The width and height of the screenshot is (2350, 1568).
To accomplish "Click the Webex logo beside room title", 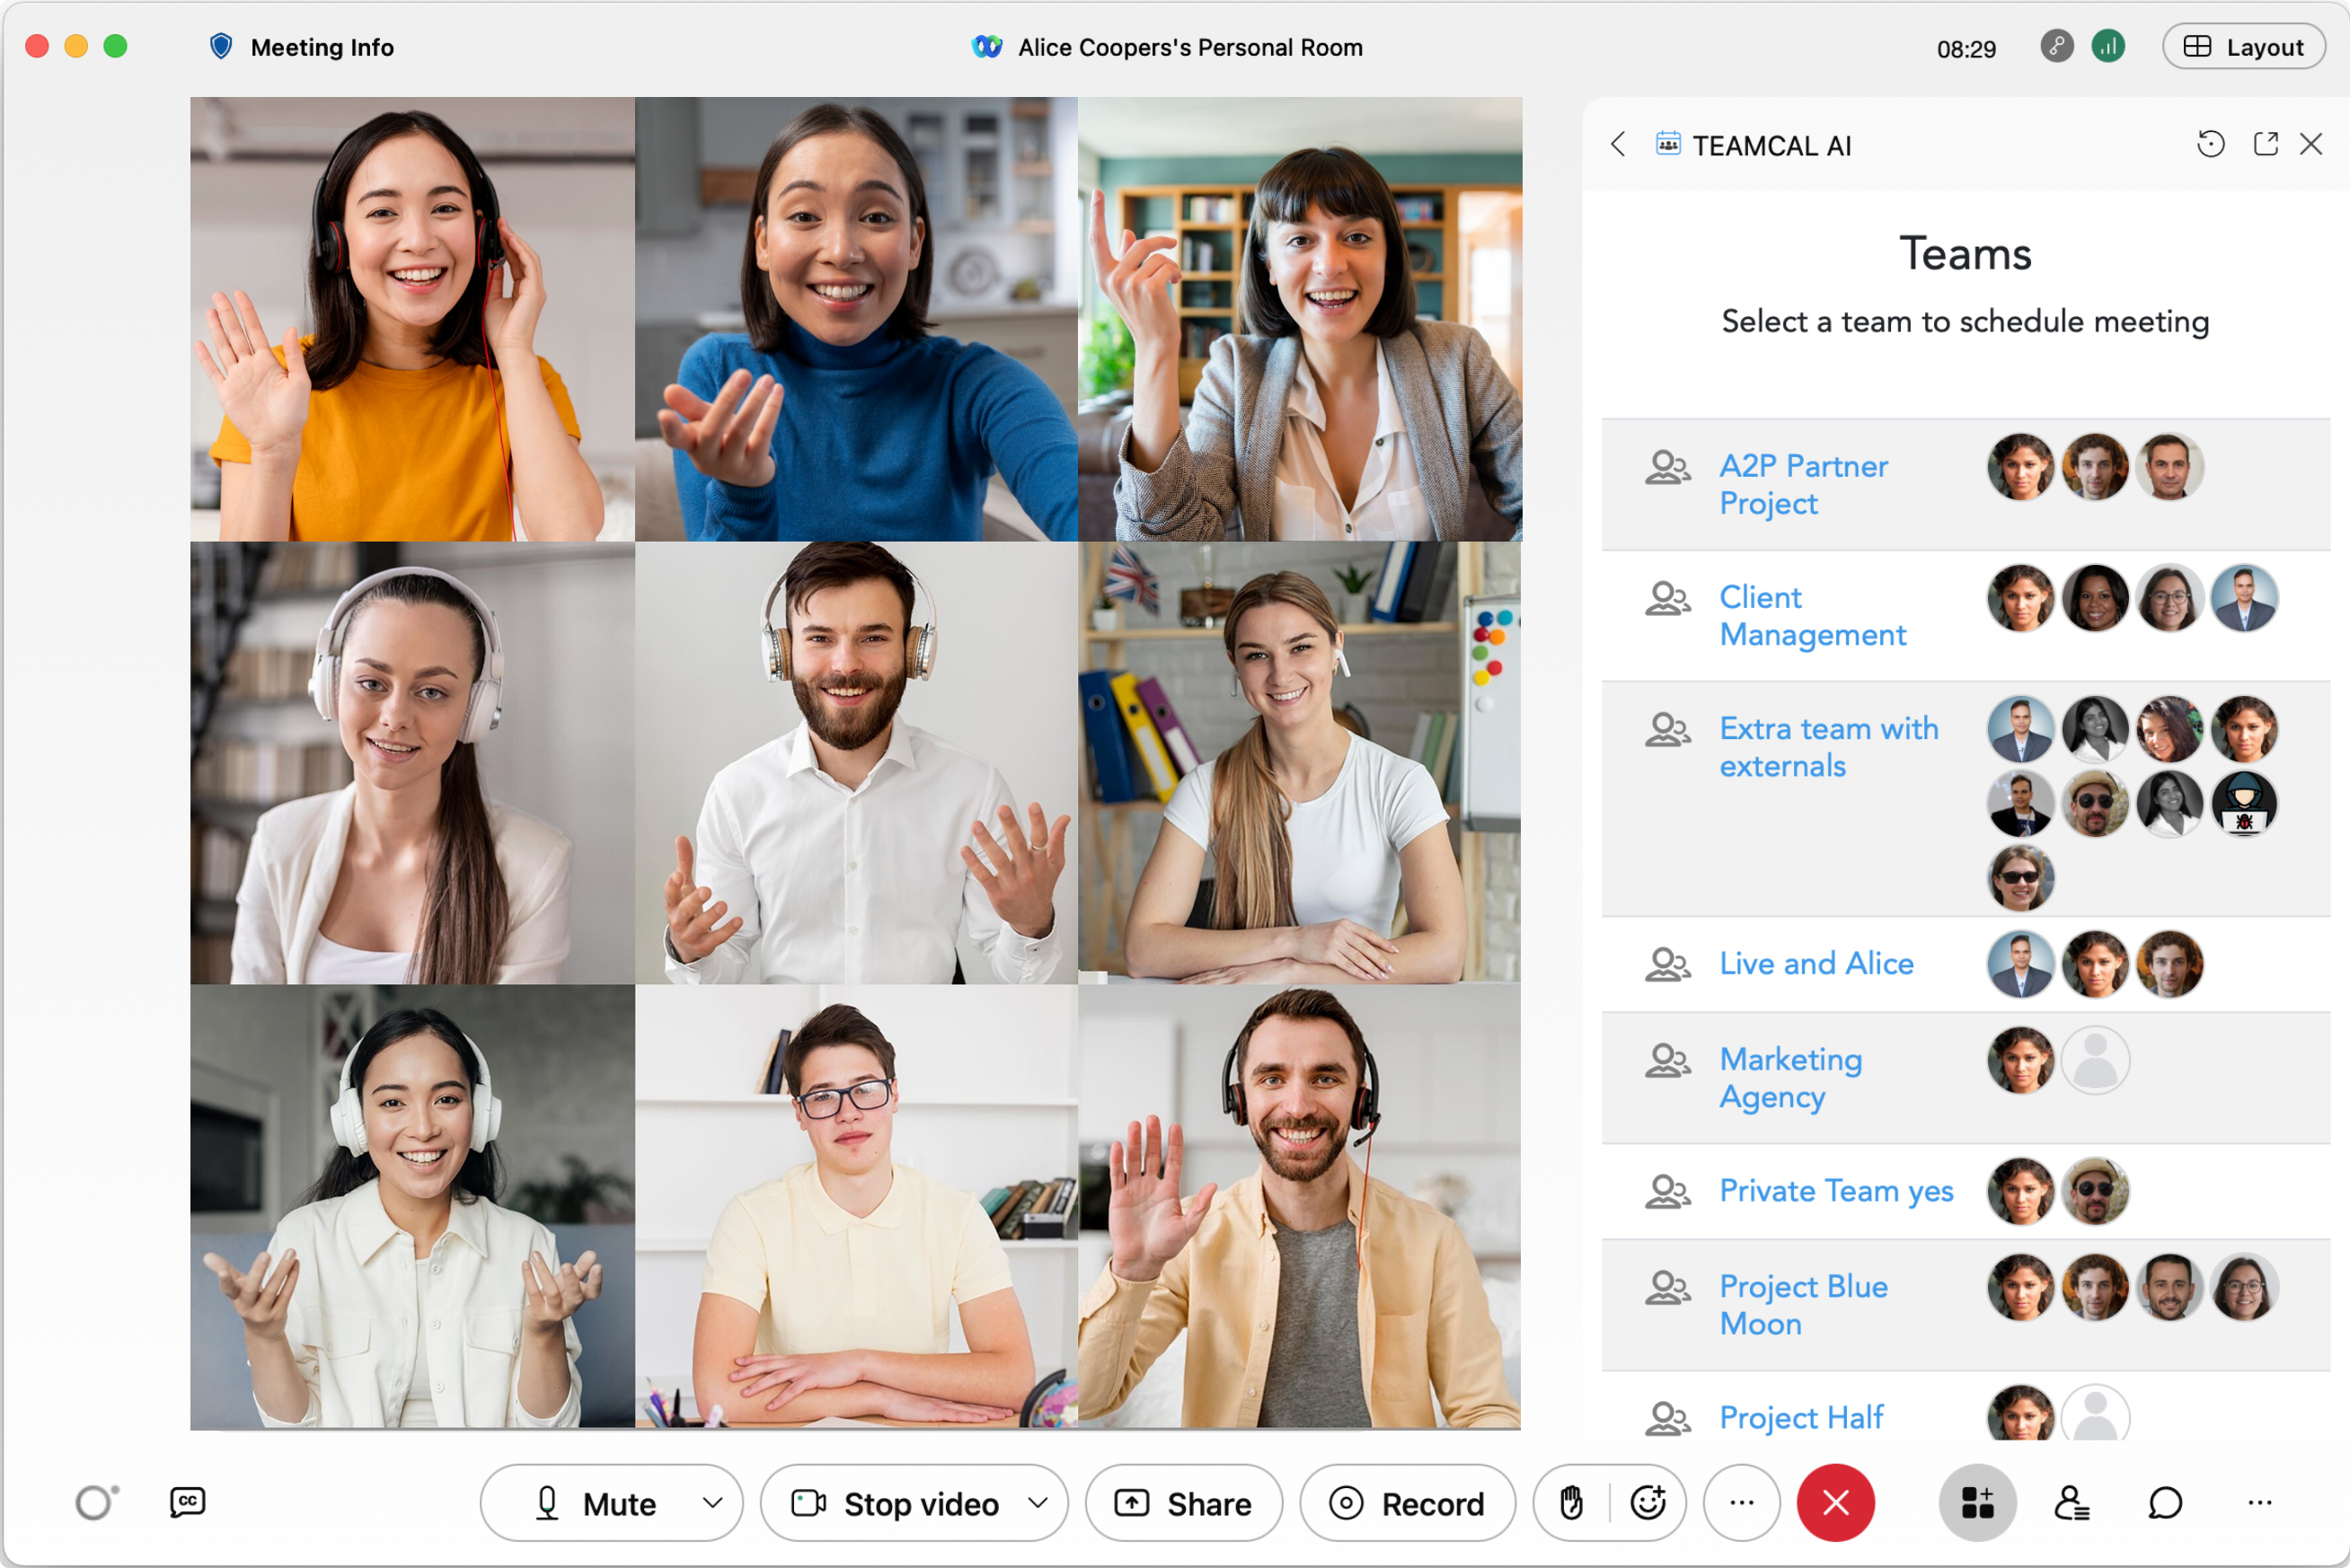I will tap(986, 47).
